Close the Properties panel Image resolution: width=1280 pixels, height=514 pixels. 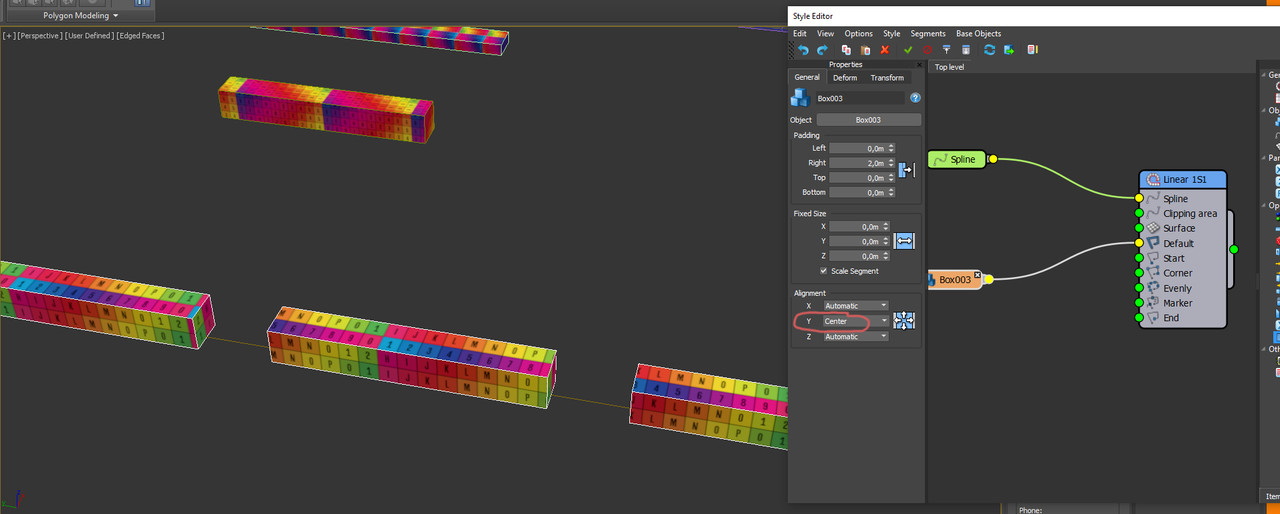919,65
